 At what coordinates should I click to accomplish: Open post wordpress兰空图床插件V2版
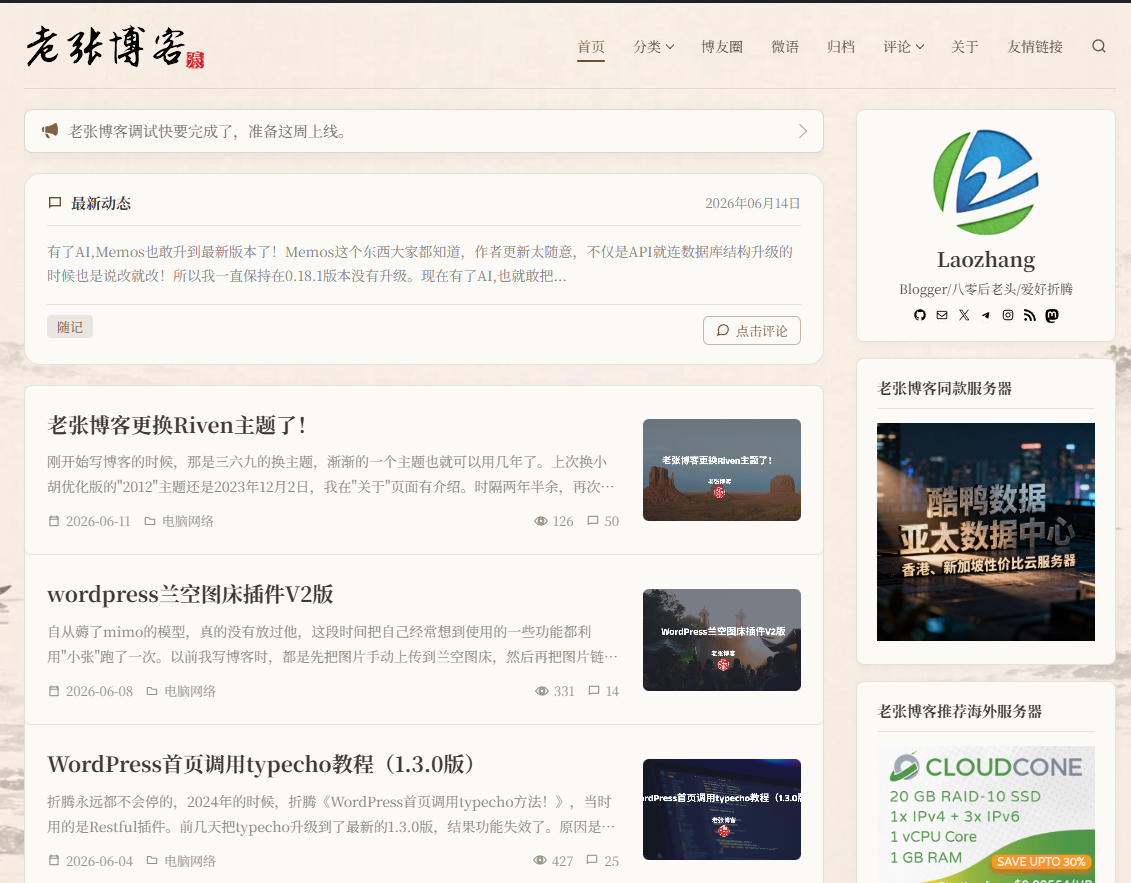pos(190,594)
